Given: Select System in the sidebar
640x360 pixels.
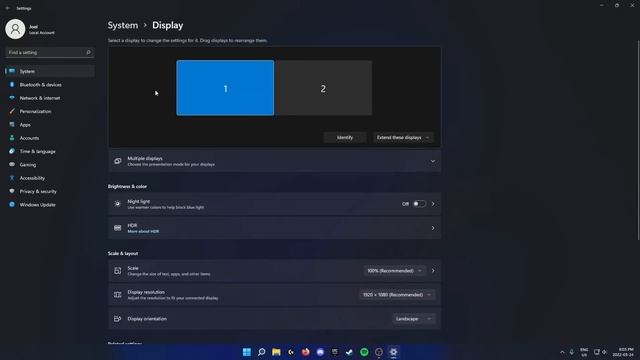Looking at the screenshot, I should (x=49, y=71).
